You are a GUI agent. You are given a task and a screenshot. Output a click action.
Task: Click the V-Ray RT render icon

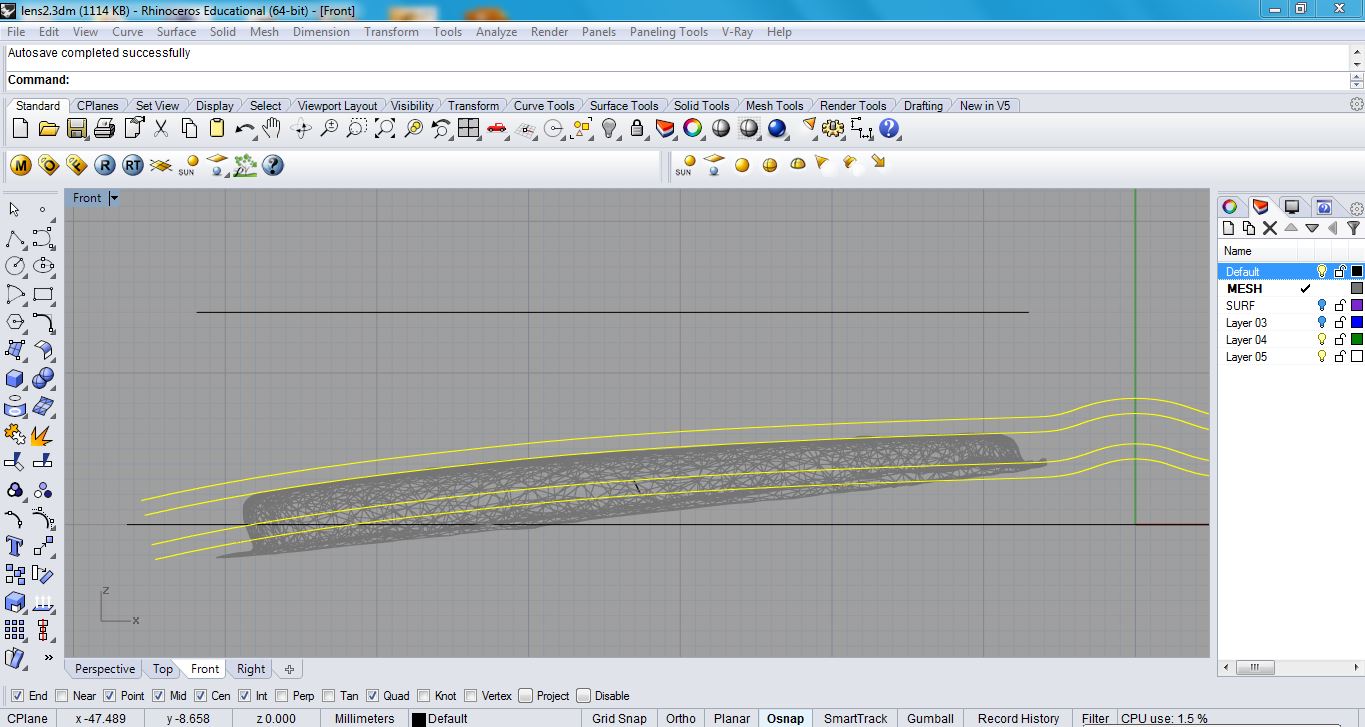click(x=133, y=165)
